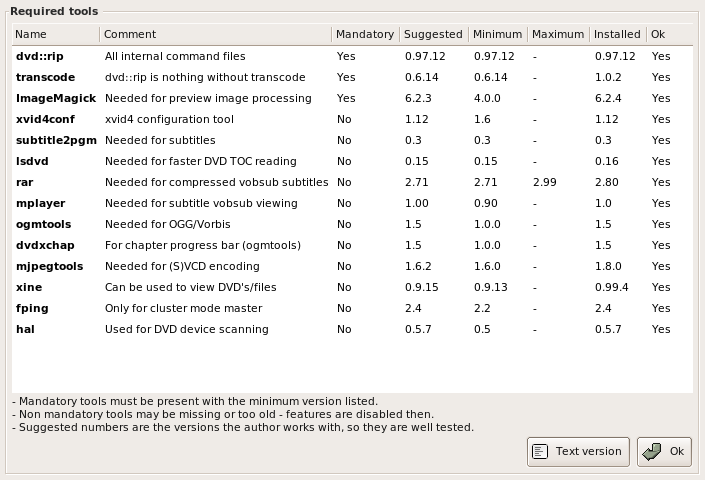Open the Text version view
Image resolution: width=705 pixels, height=480 pixels.
pos(578,452)
